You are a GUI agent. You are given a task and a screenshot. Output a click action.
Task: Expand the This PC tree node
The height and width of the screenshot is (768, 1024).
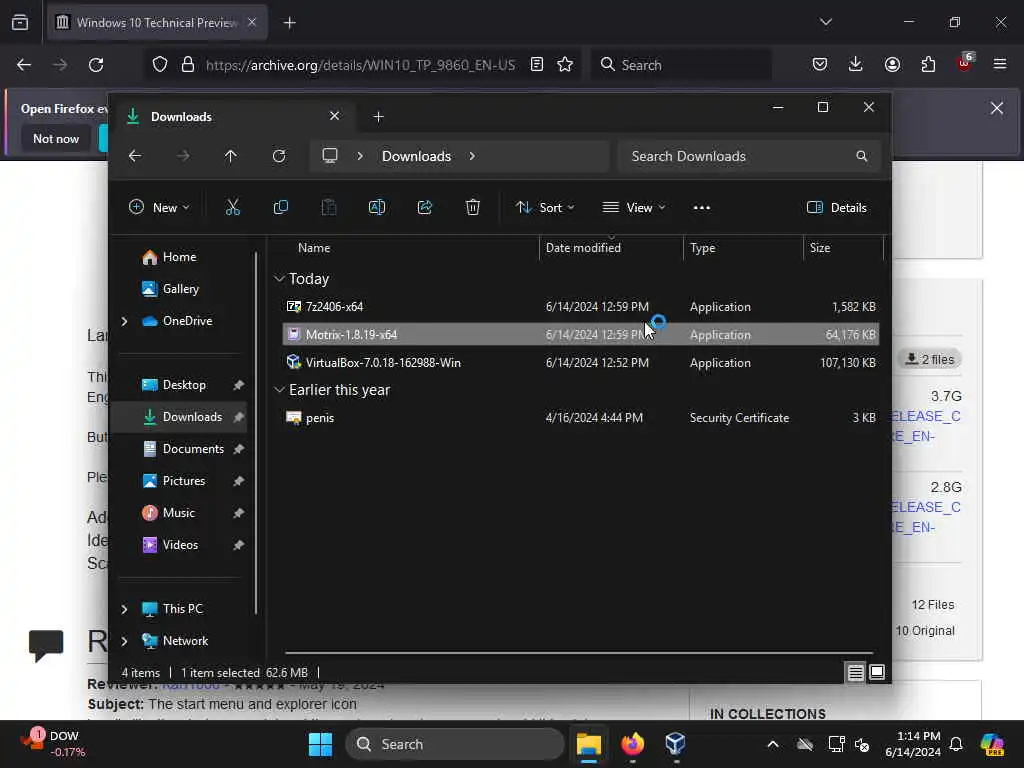pyautogui.click(x=124, y=609)
